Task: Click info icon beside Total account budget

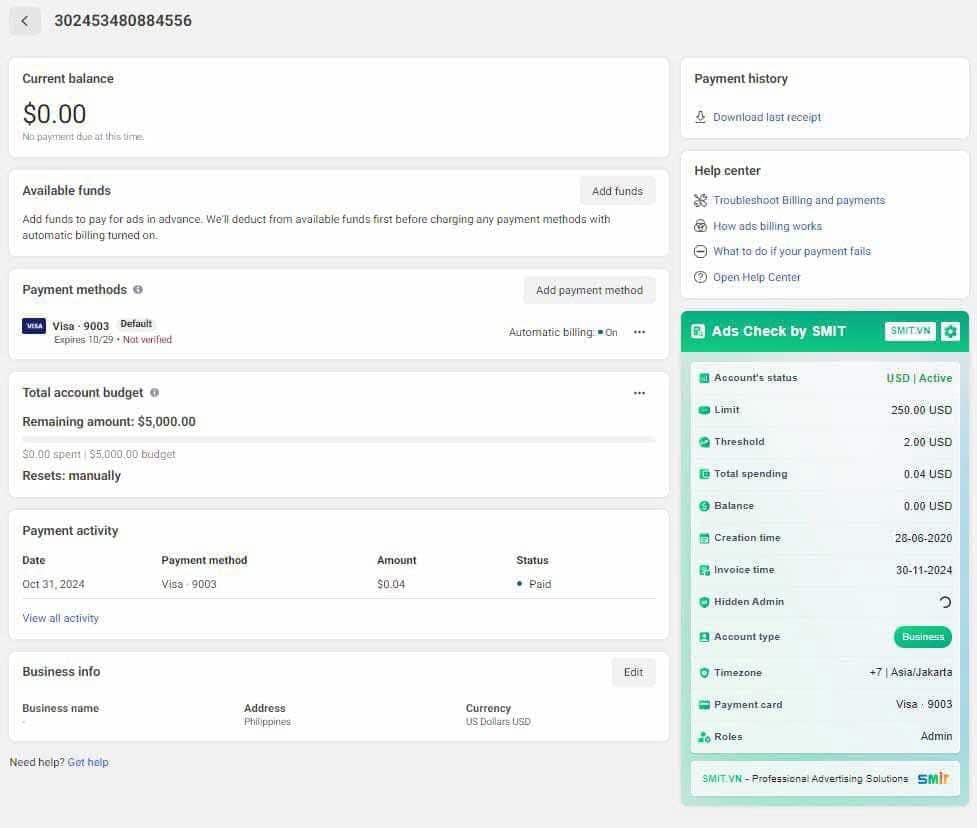Action: pyautogui.click(x=155, y=393)
